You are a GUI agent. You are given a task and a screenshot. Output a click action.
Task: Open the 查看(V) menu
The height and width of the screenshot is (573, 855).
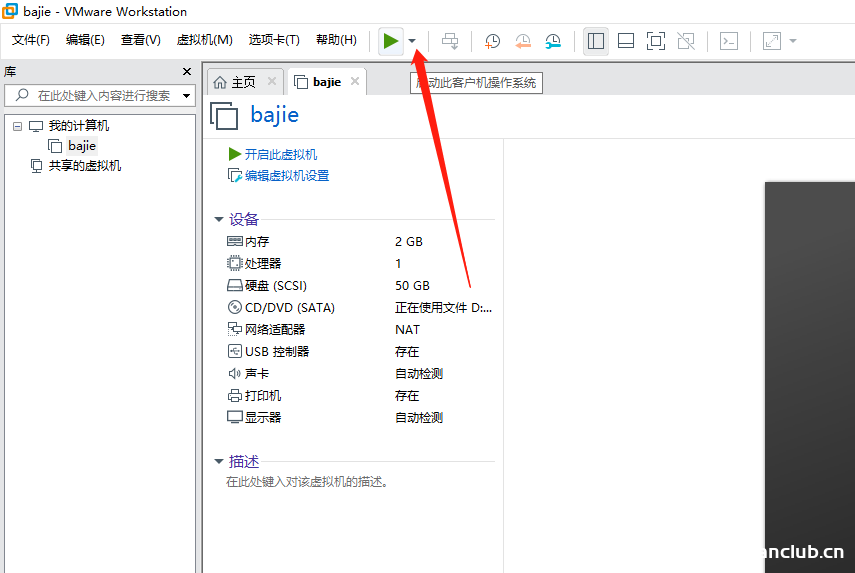pos(141,40)
